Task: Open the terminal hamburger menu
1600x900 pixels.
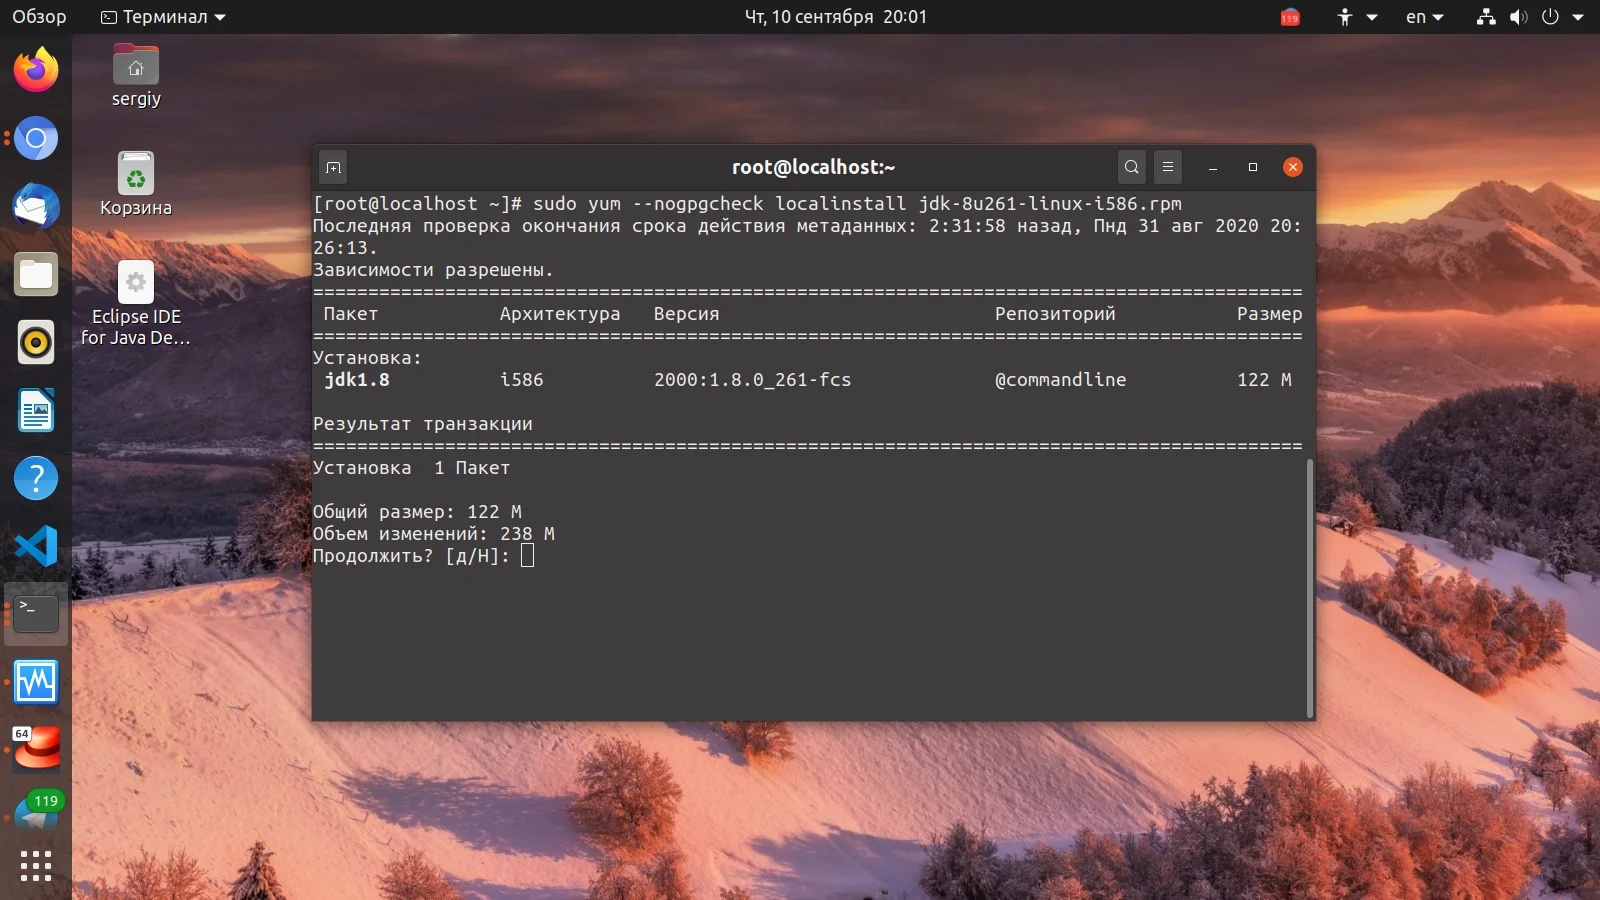Action: (x=1168, y=167)
